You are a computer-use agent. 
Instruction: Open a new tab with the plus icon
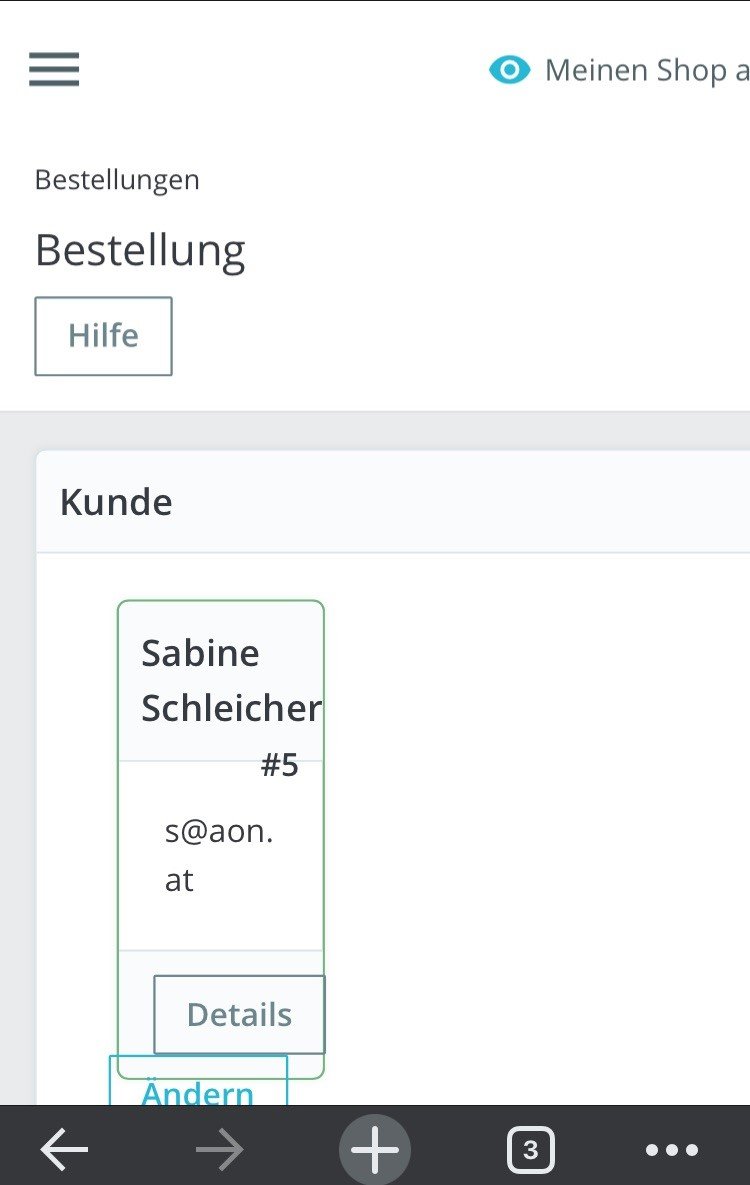click(x=375, y=1150)
